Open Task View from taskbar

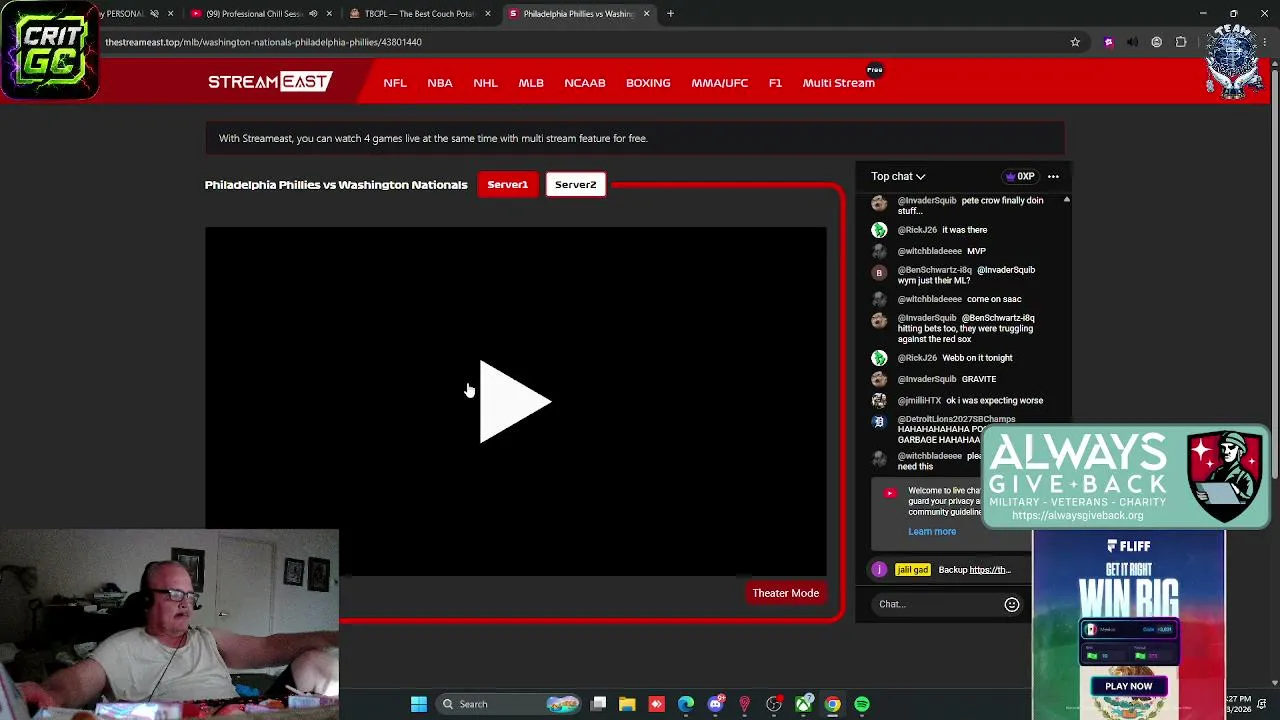(x=598, y=704)
